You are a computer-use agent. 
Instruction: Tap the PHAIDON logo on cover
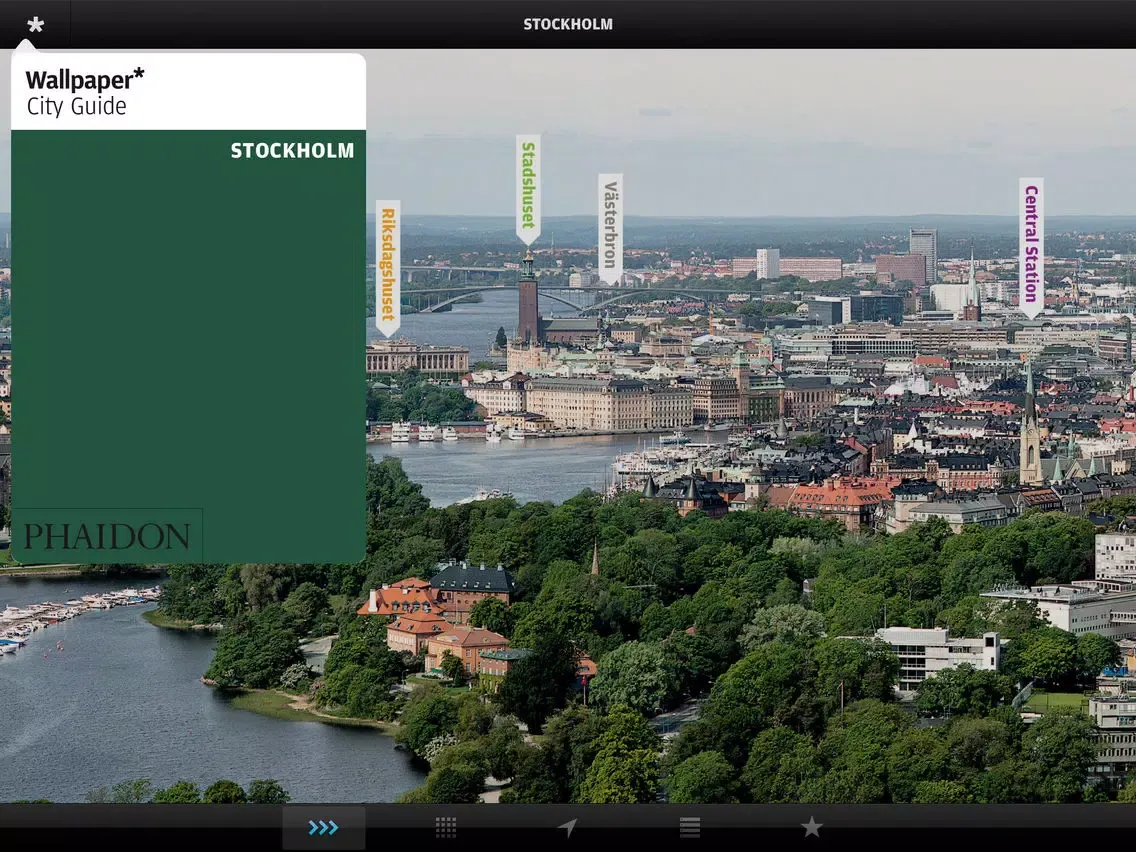(x=107, y=536)
